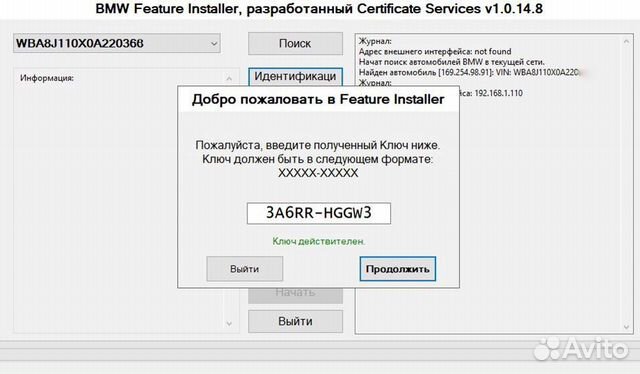Viewport: 640px width, 374px height.
Task: Click the Поиск search button
Action: pos(295,43)
